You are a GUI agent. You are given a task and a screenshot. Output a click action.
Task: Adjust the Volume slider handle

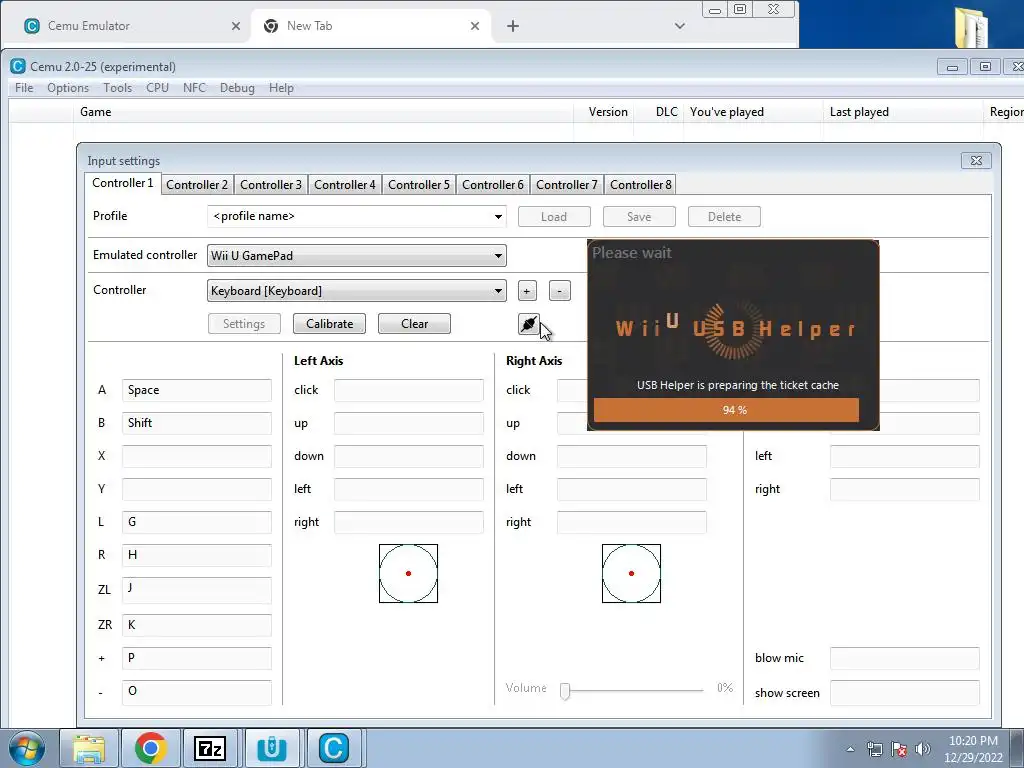point(565,690)
